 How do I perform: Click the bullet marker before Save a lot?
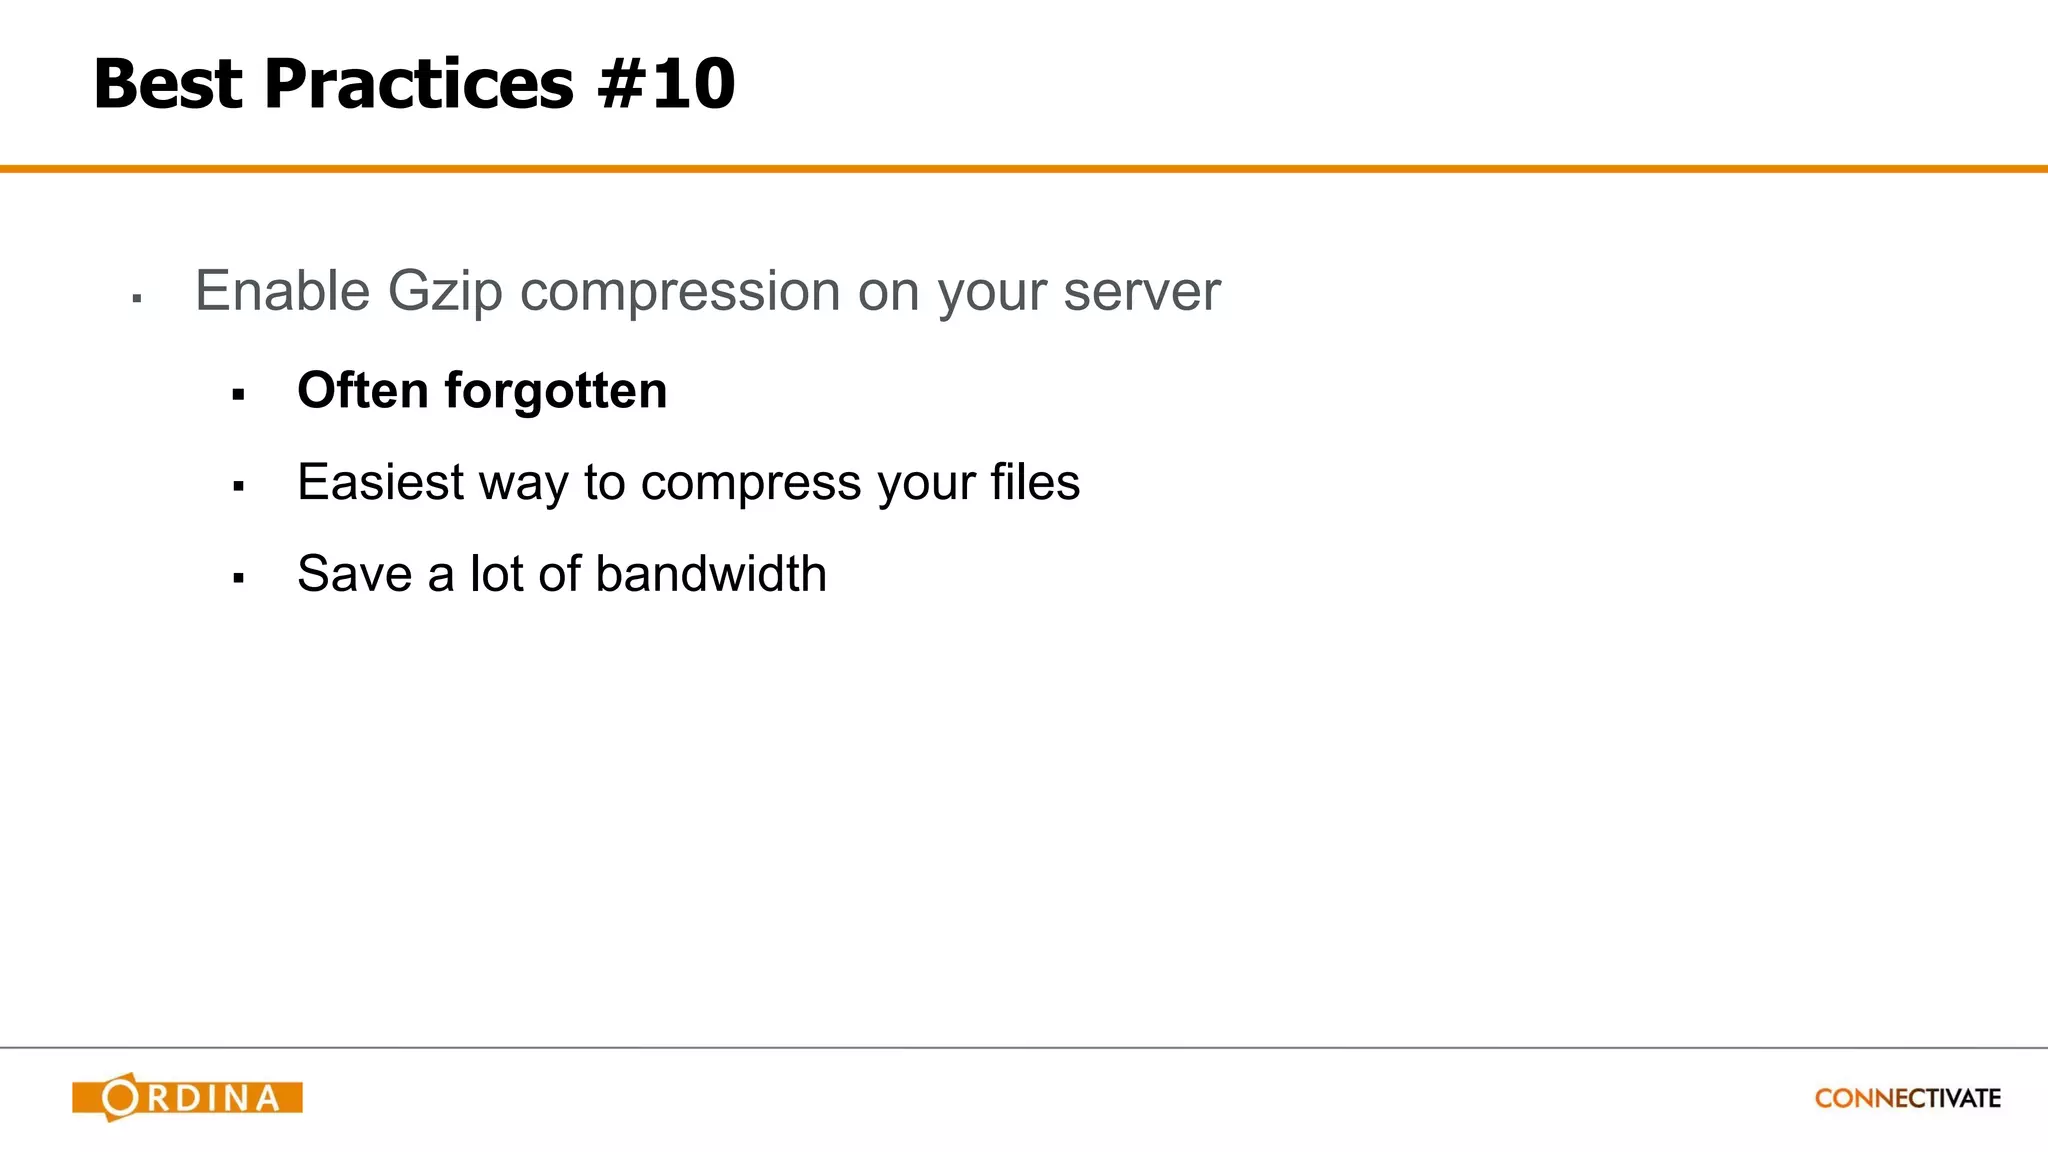[238, 578]
